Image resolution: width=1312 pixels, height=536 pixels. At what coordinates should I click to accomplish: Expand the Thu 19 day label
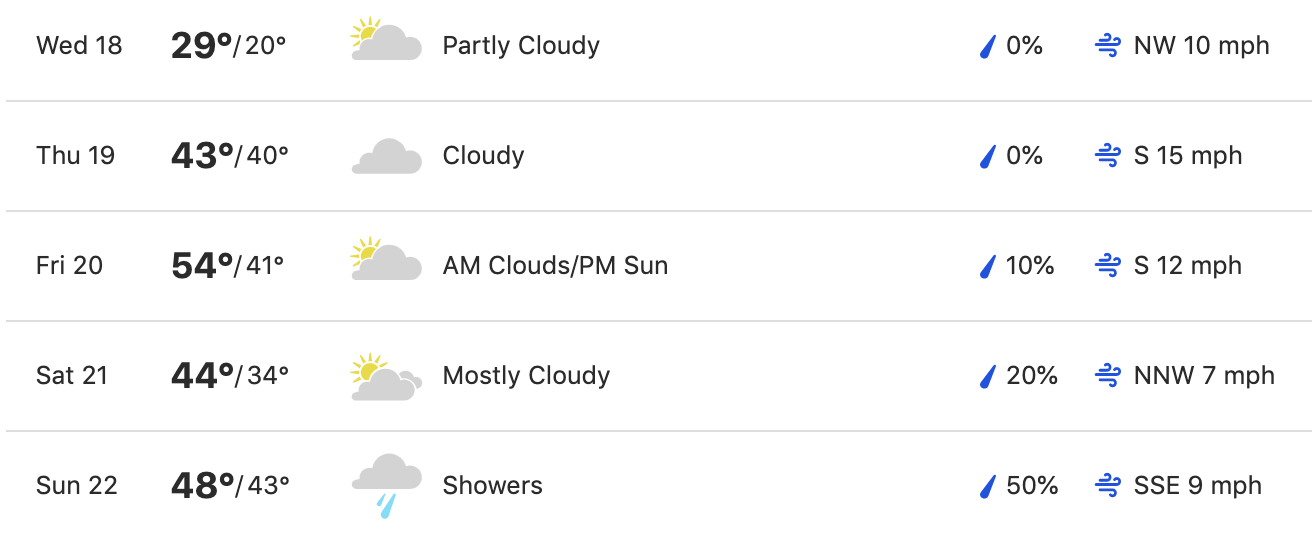pos(76,156)
